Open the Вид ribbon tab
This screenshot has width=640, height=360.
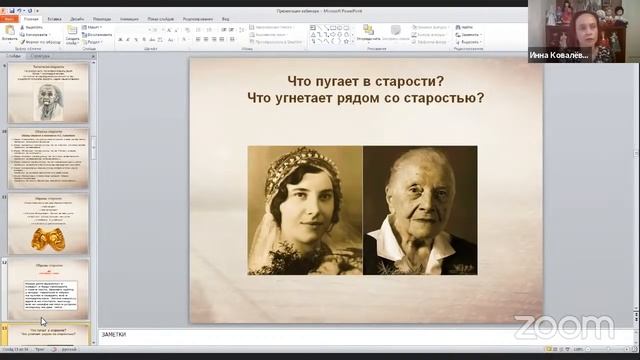[225, 19]
